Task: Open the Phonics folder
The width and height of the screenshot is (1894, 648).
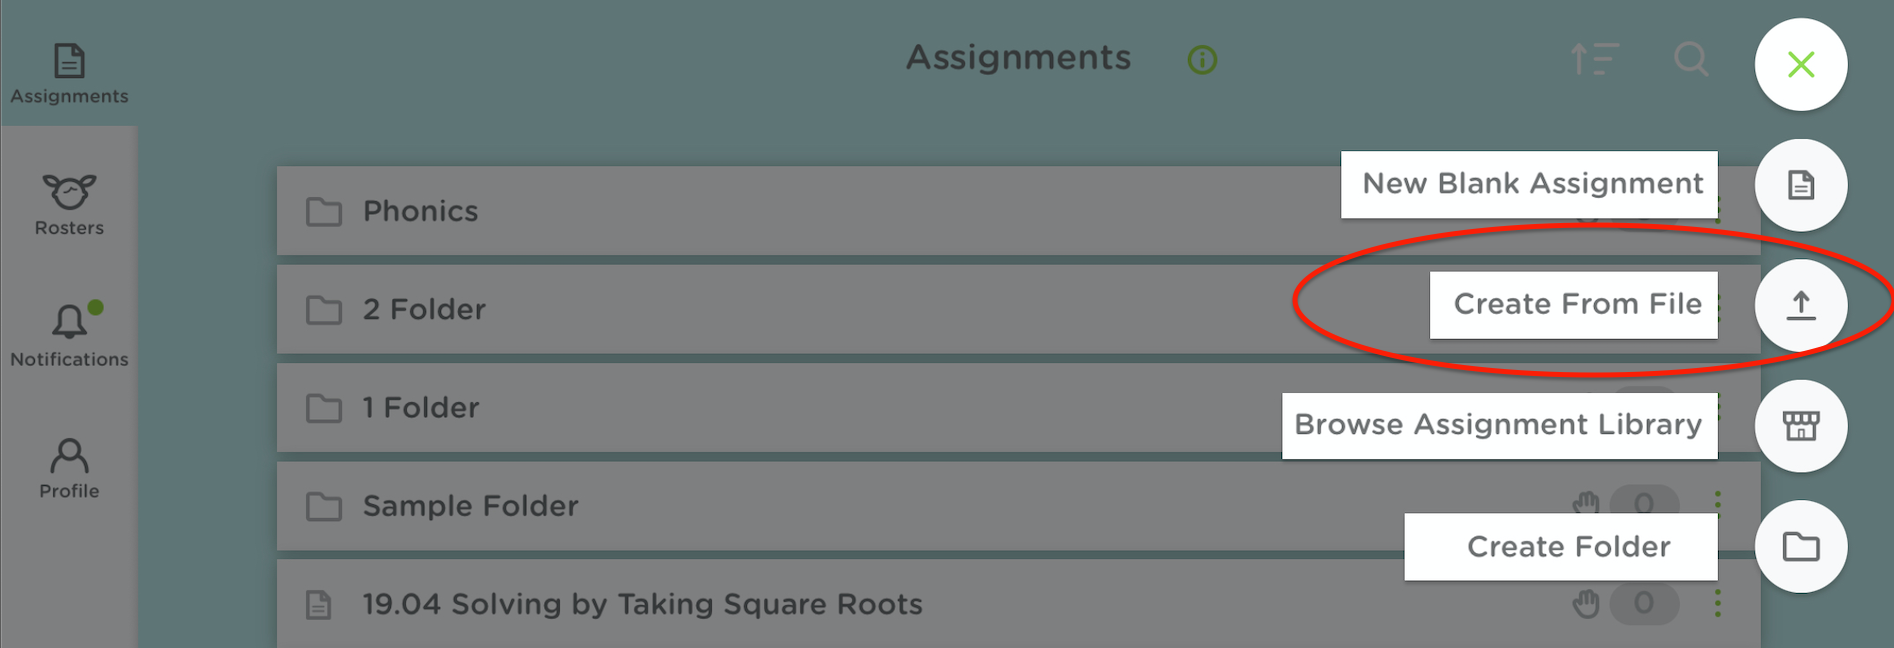Action: tap(420, 211)
